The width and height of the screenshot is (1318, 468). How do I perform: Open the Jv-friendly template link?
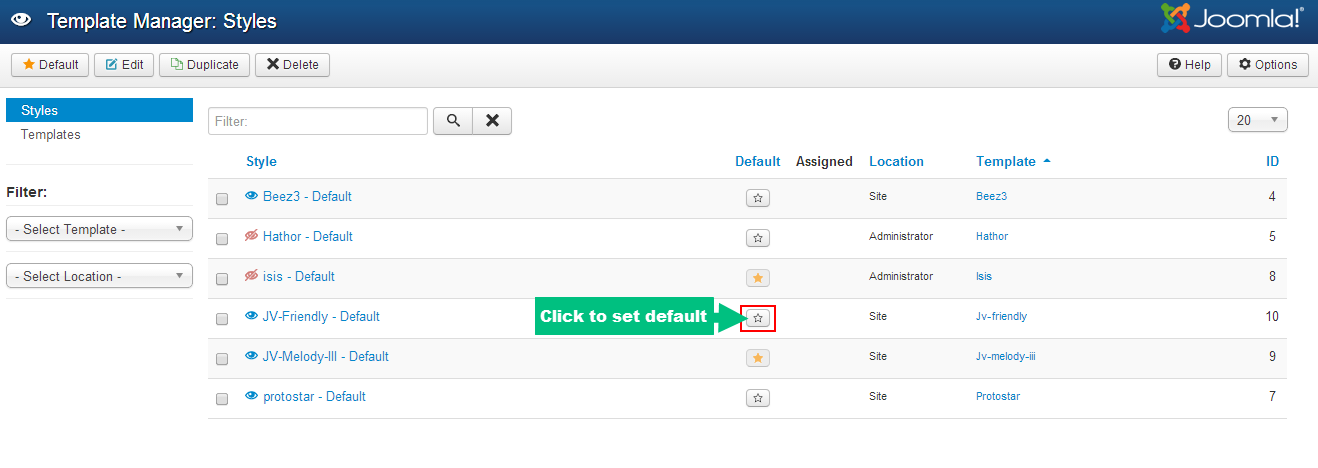pyautogui.click(x=1001, y=316)
